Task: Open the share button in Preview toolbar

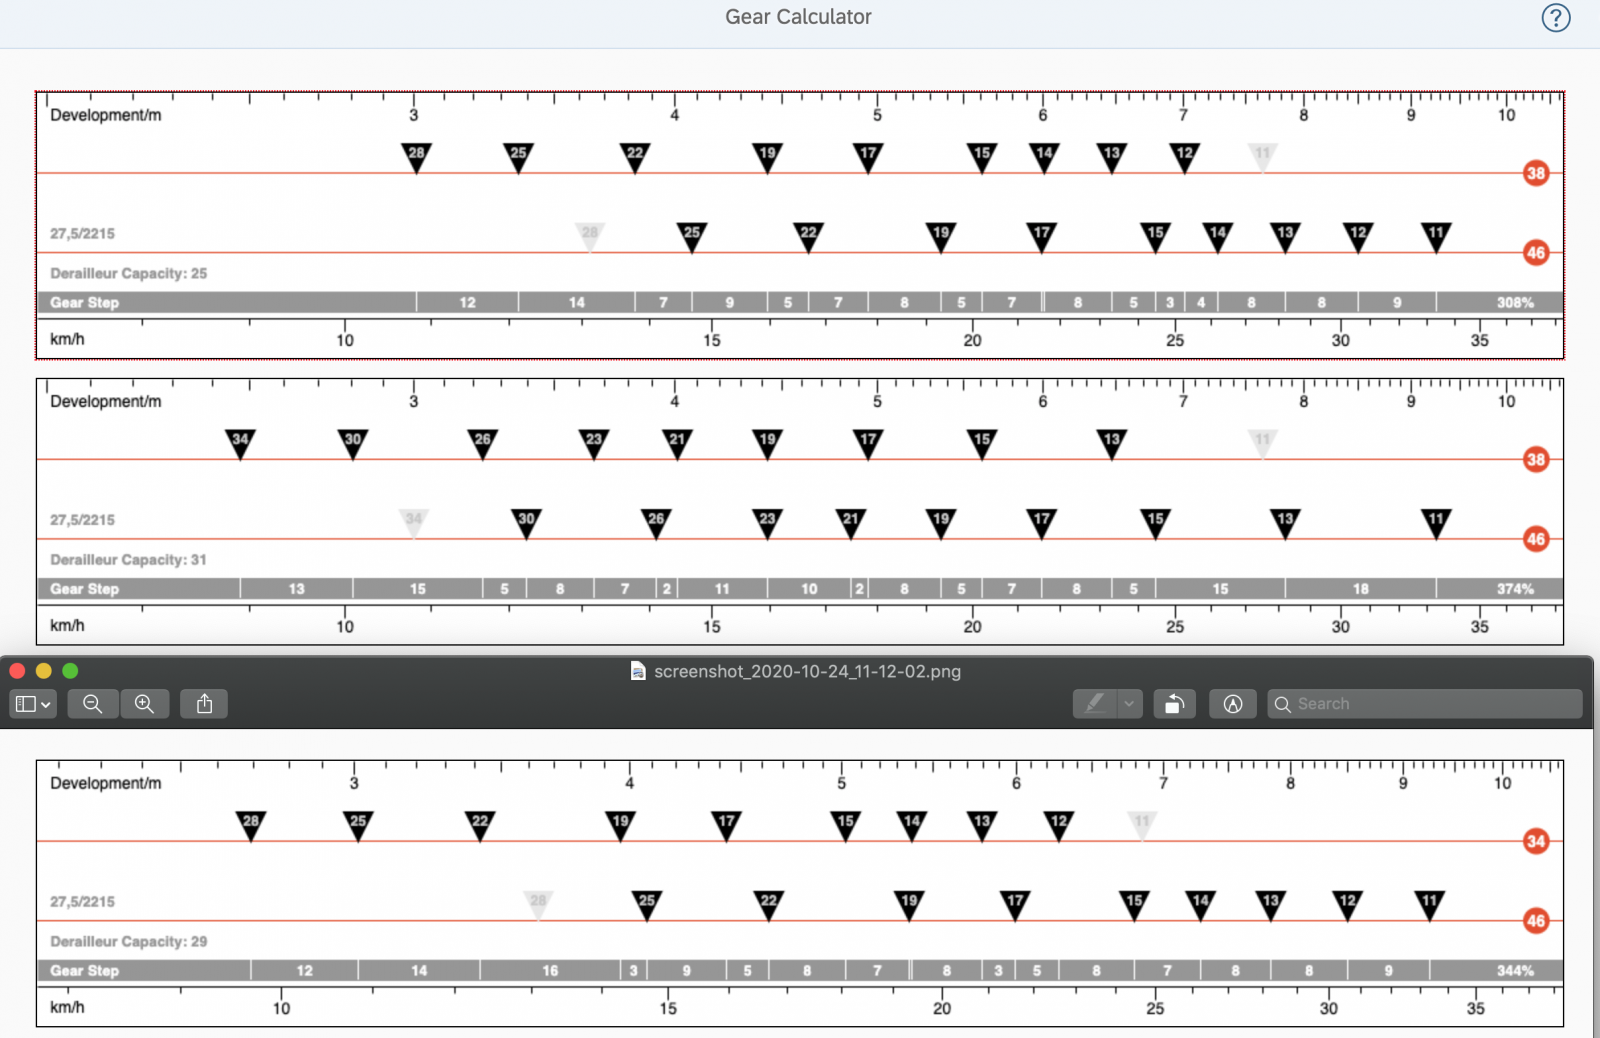Action: 204,704
